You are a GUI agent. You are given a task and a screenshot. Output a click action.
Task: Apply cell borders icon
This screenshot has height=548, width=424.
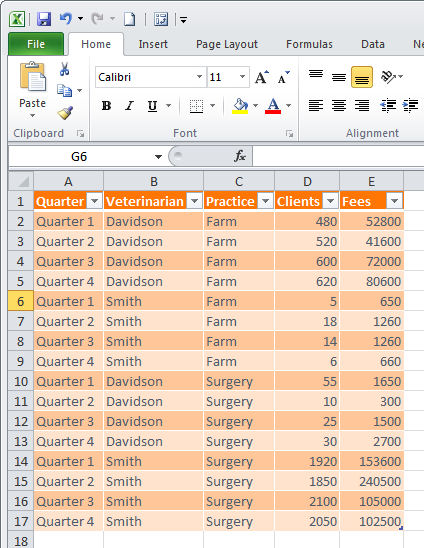click(x=196, y=106)
